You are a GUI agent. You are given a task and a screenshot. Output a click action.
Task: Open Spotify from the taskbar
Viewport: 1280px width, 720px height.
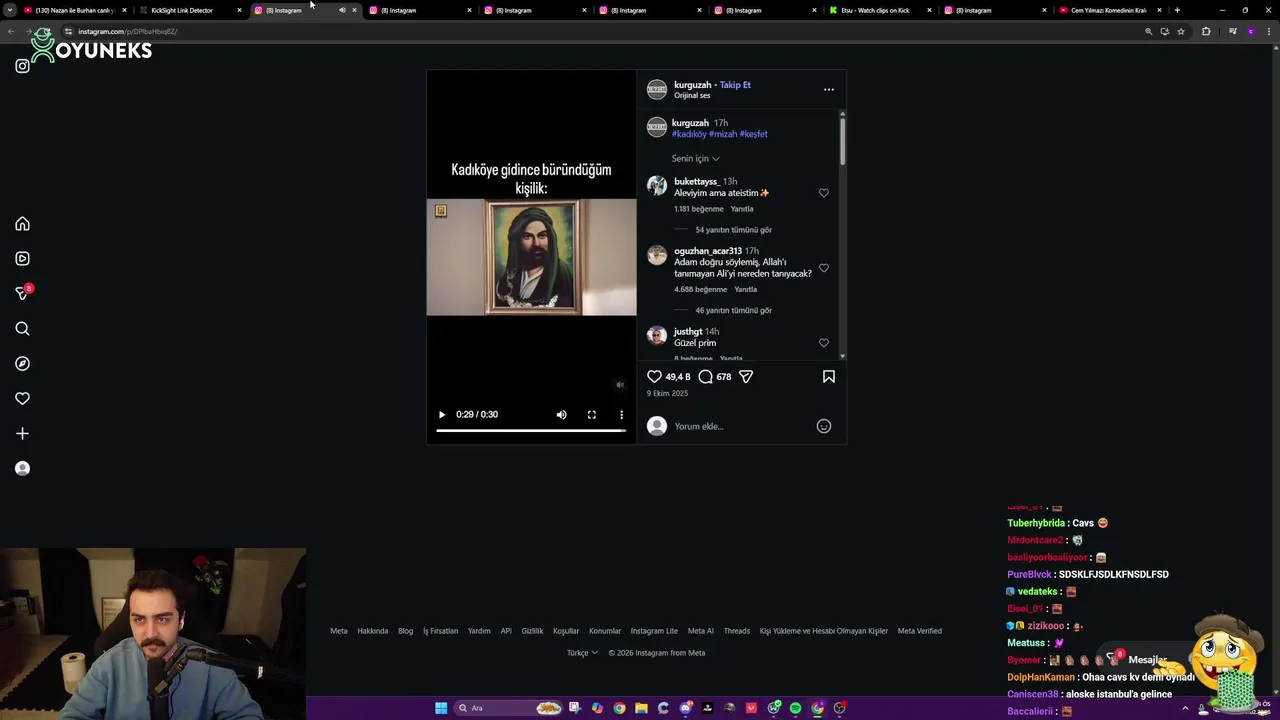click(x=795, y=708)
